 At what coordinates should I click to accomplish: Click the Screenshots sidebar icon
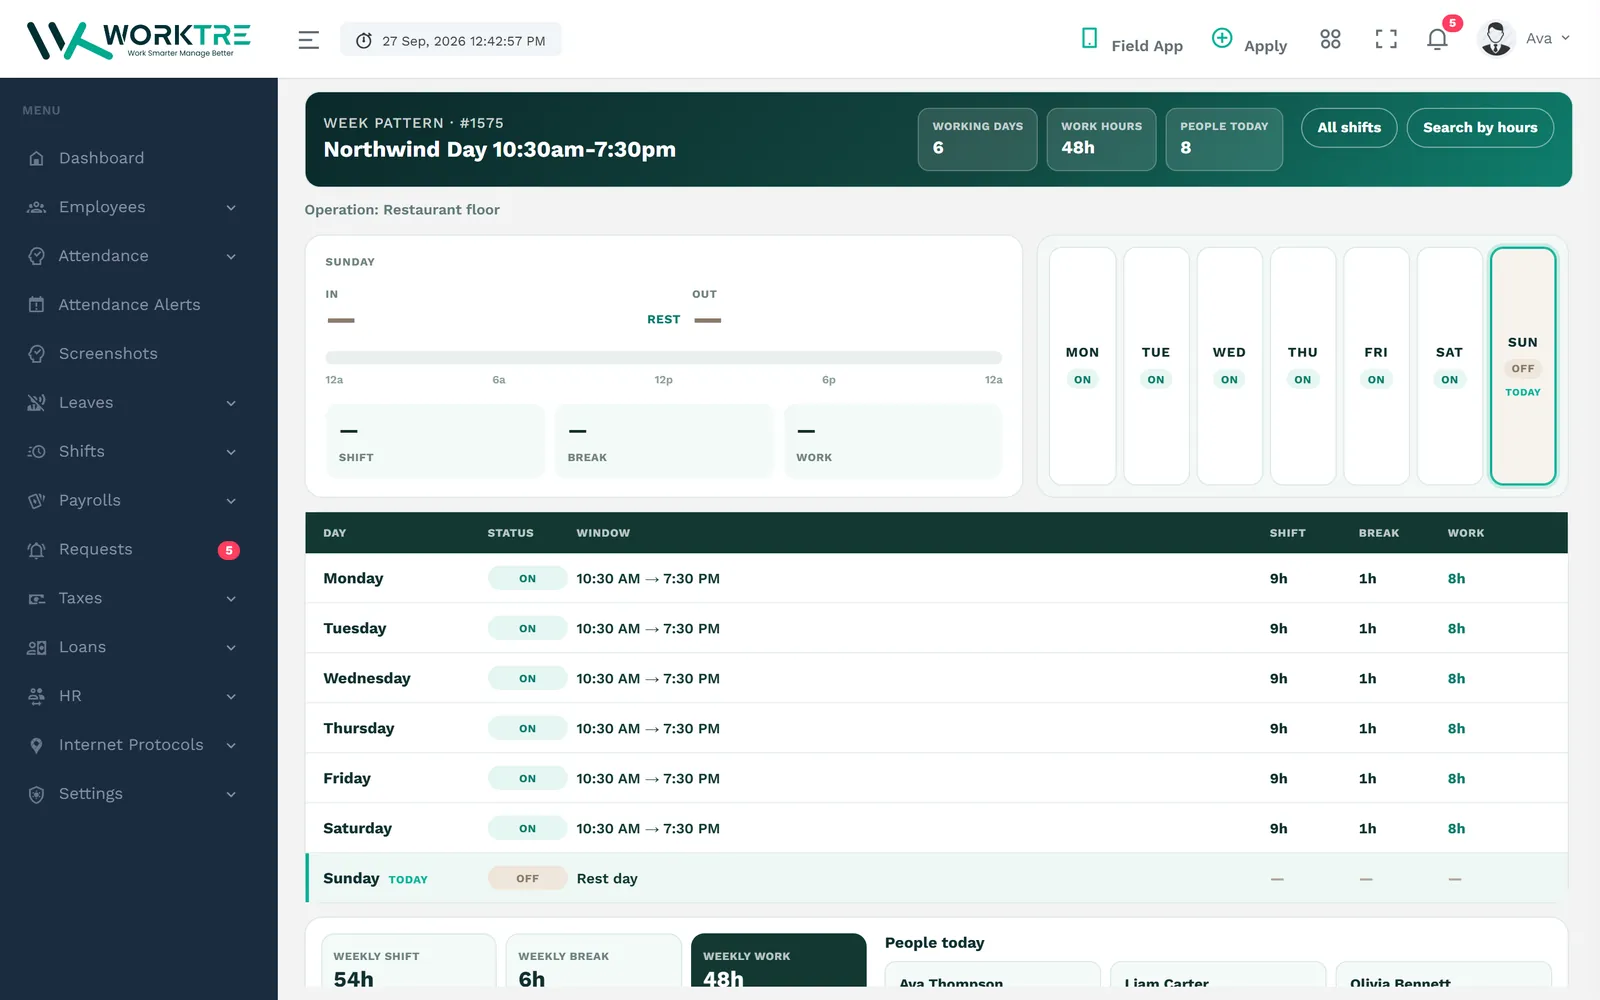click(37, 354)
